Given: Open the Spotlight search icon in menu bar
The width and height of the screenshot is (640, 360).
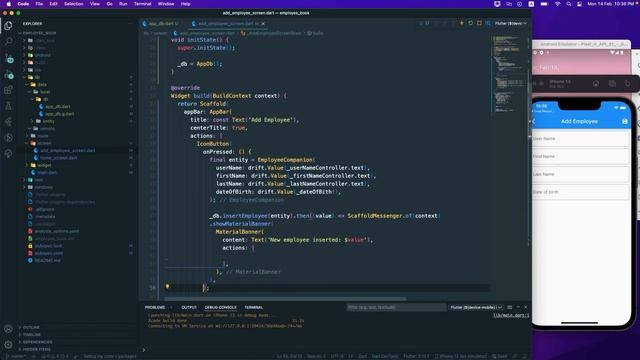Looking at the screenshot, I should (569, 4).
